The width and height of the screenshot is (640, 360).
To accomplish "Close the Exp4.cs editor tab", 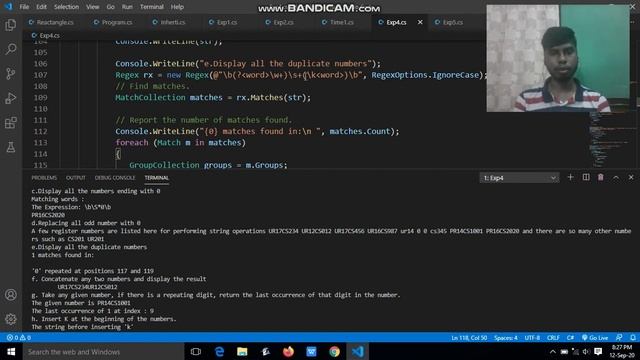I will [x=420, y=22].
